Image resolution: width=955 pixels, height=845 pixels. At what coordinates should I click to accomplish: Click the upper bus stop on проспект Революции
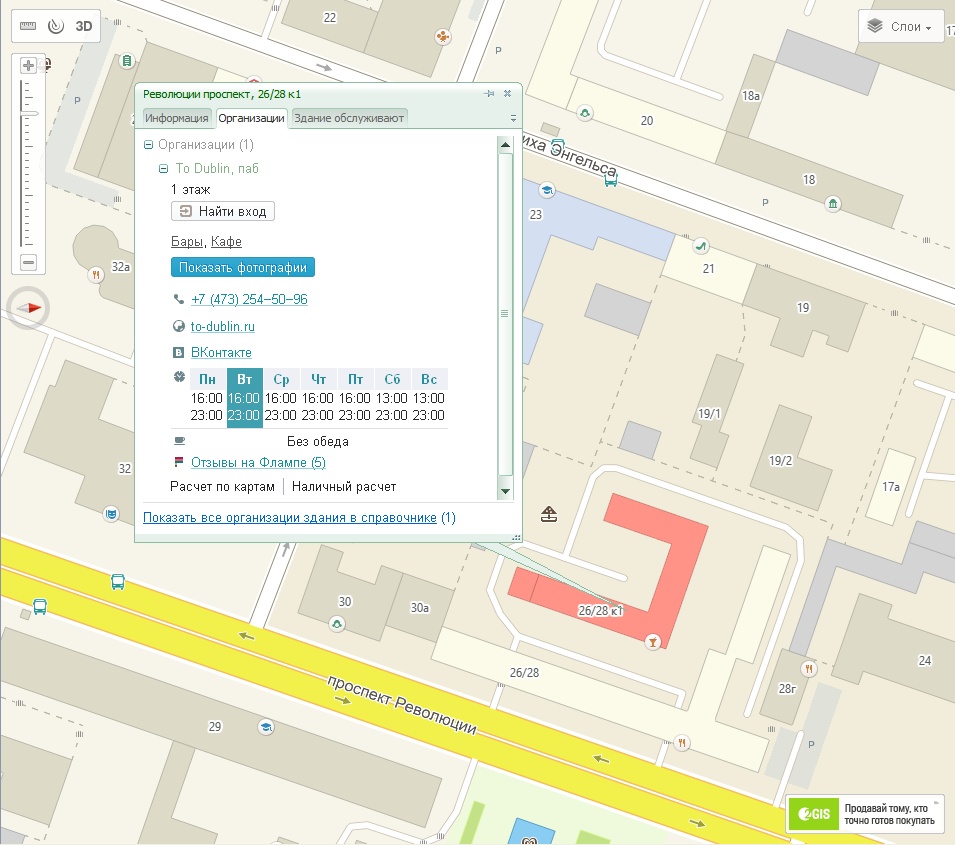coord(118,582)
